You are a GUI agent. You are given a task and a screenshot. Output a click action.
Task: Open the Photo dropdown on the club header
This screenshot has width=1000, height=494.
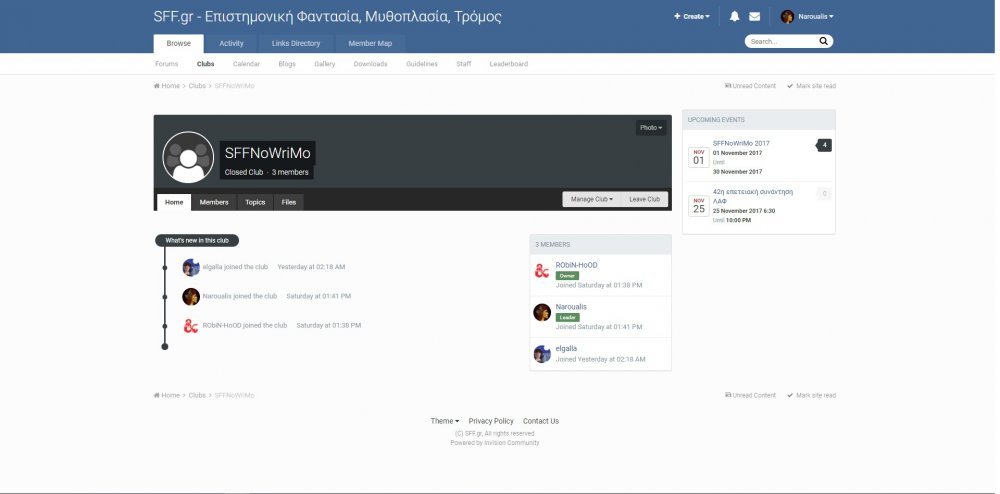tap(651, 128)
